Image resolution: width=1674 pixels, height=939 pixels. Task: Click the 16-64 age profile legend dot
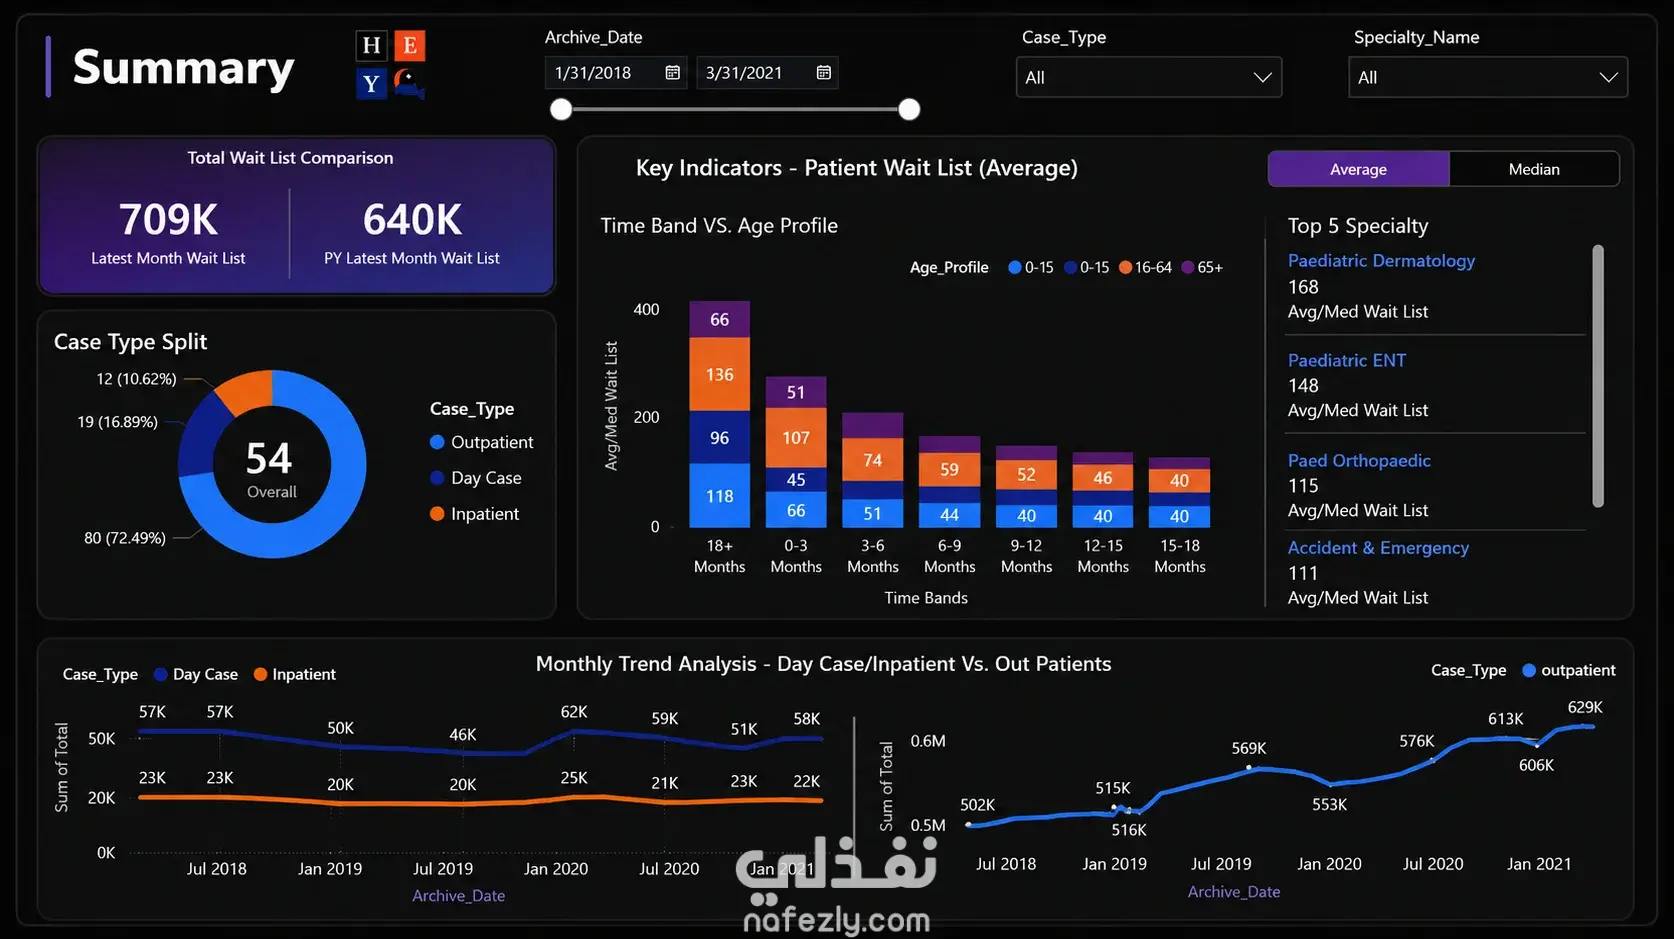(1125, 267)
